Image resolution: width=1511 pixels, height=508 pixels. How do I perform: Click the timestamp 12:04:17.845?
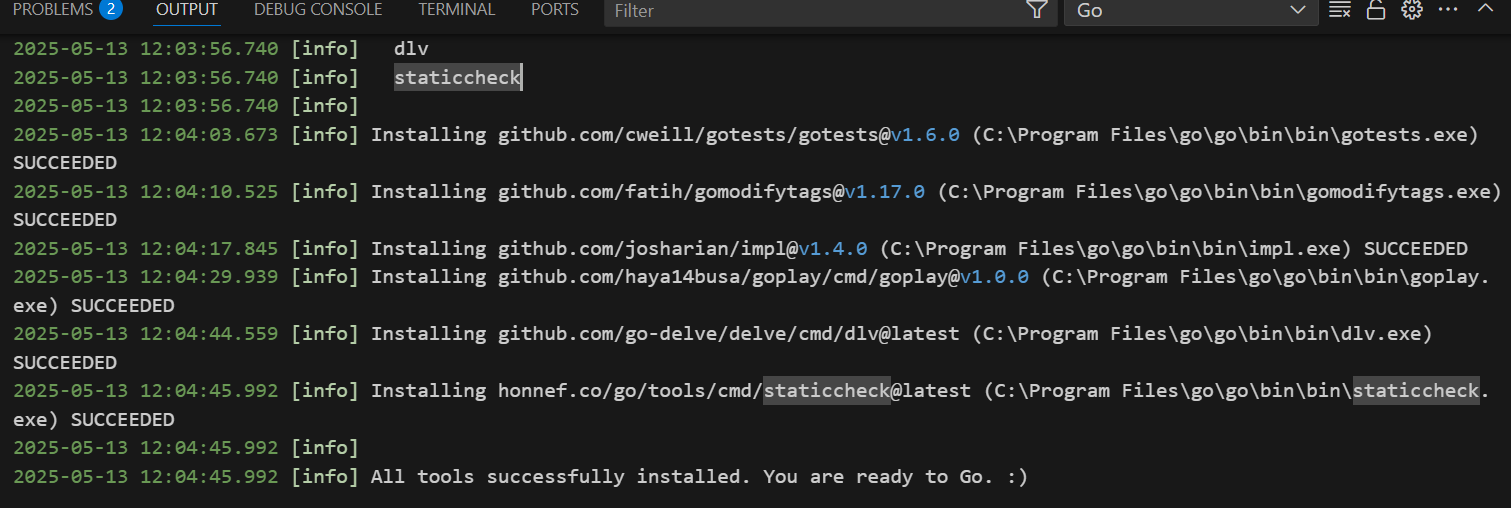(x=209, y=248)
